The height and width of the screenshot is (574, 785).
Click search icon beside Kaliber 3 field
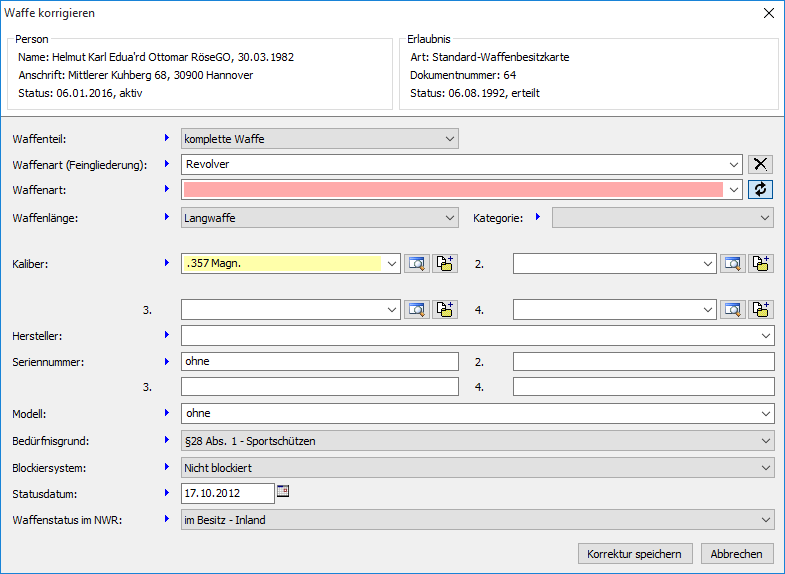click(x=416, y=310)
